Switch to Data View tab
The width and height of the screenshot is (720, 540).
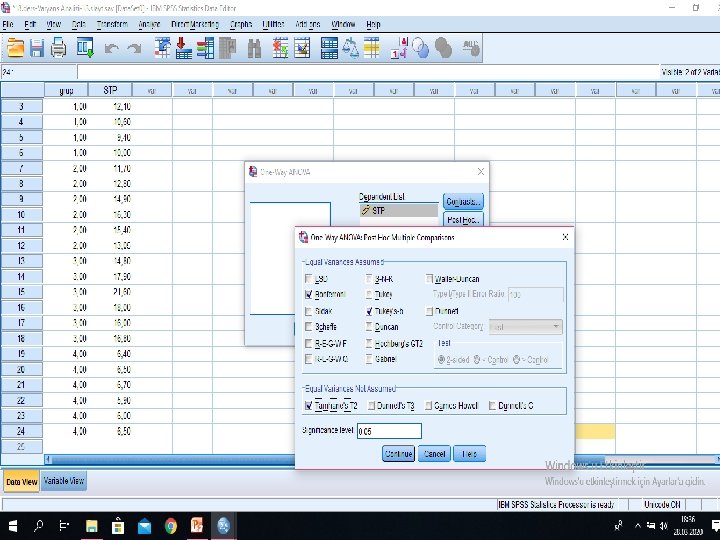tap(21, 482)
